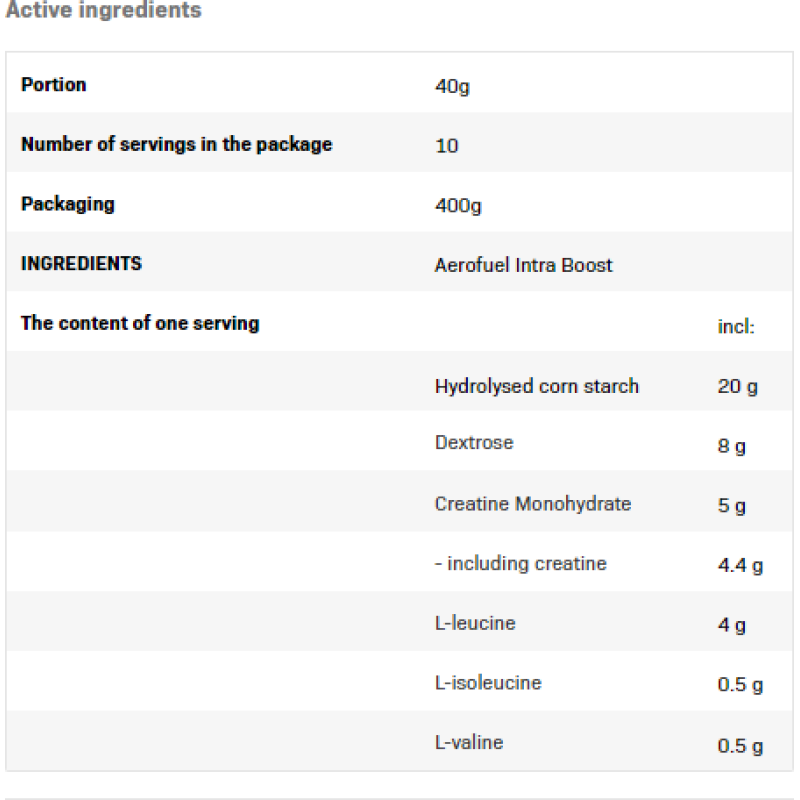Select the Hydrolysed corn starch entry
Viewport: 800px width, 800px height.
click(x=536, y=386)
